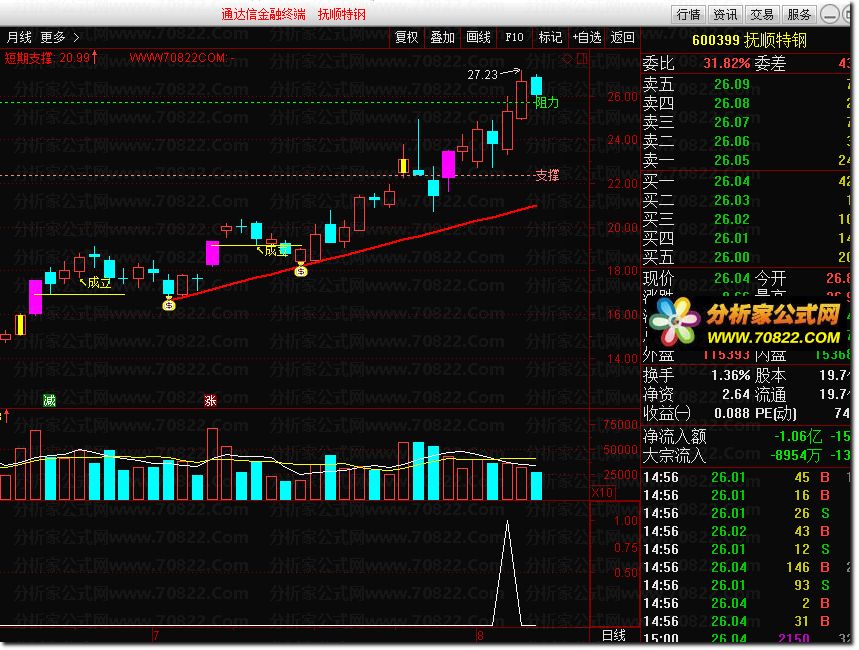Select the 卖一 26.05 ask row
The height and width of the screenshot is (650, 859).
746,160
